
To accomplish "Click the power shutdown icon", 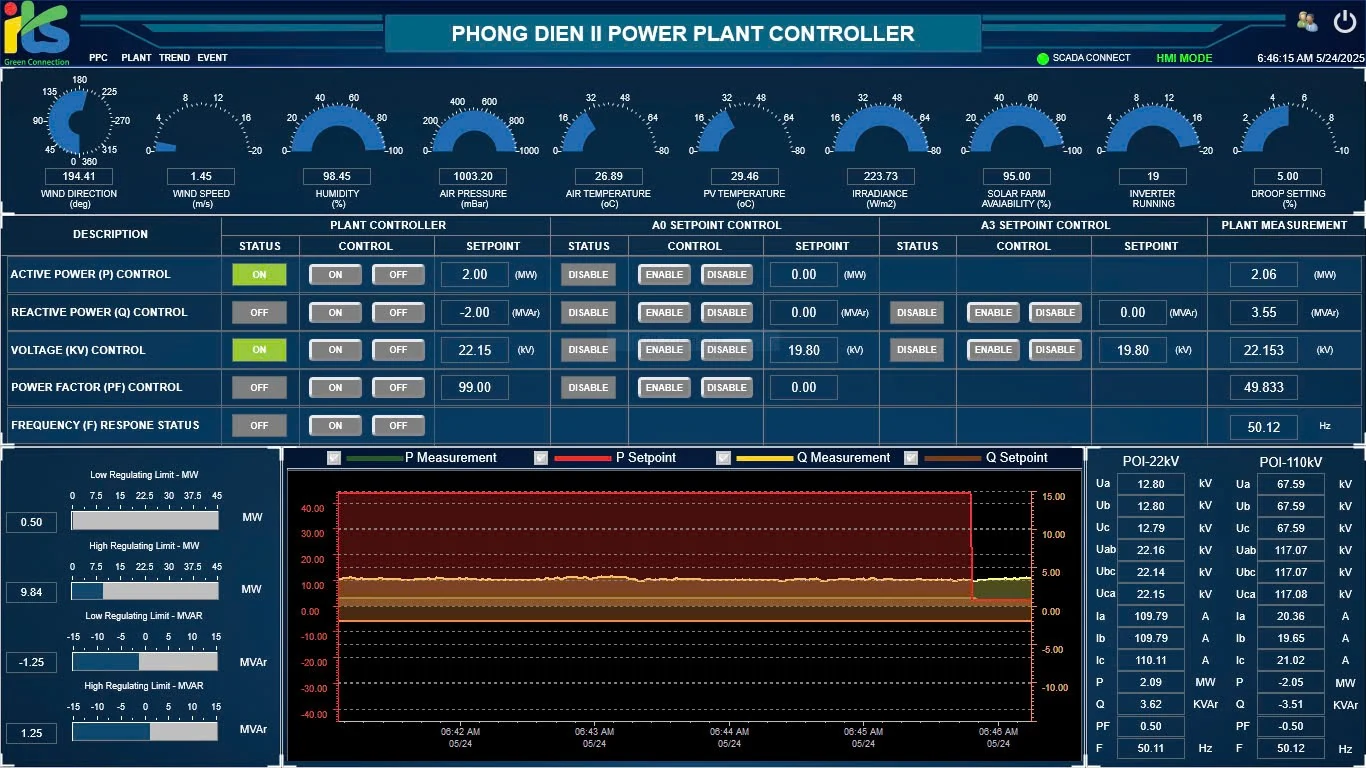I will (x=1345, y=21).
